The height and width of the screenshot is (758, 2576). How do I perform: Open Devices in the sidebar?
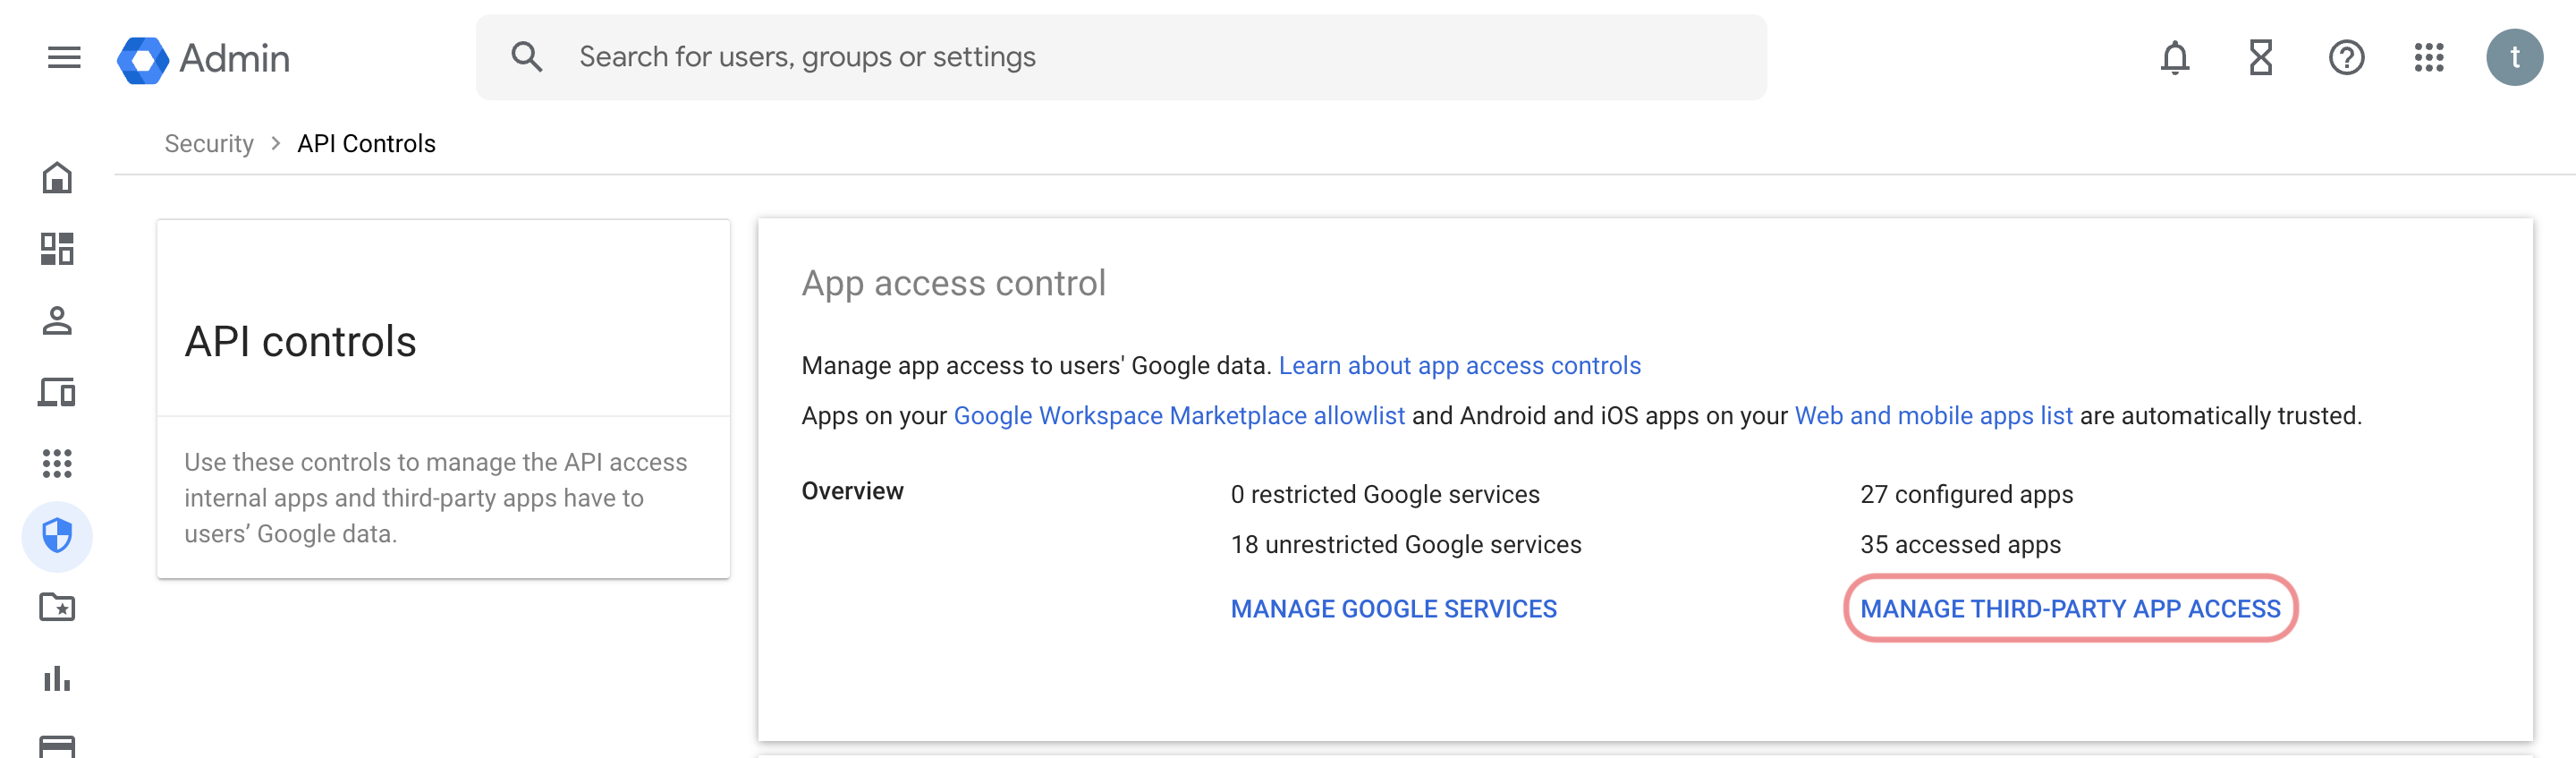coord(57,393)
